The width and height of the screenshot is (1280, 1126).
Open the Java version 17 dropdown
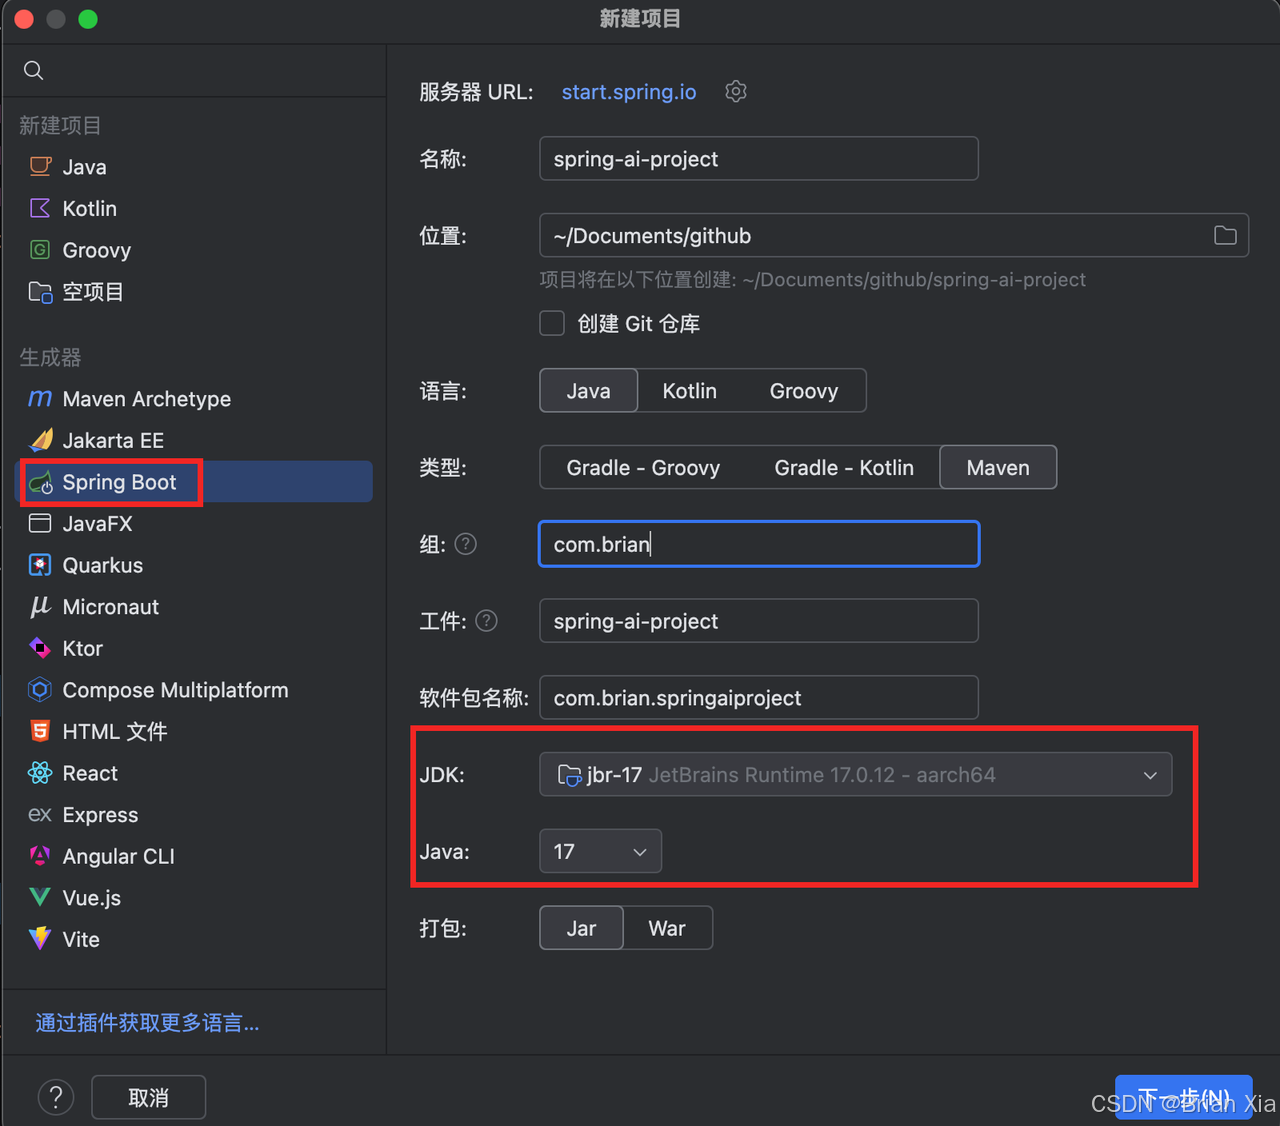click(600, 851)
